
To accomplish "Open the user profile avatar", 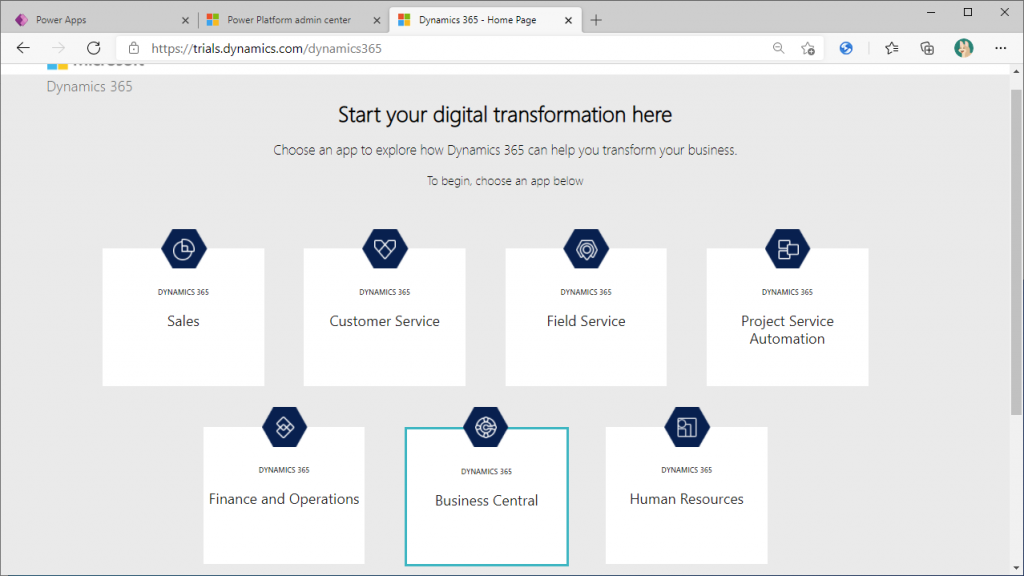I will click(x=963, y=48).
